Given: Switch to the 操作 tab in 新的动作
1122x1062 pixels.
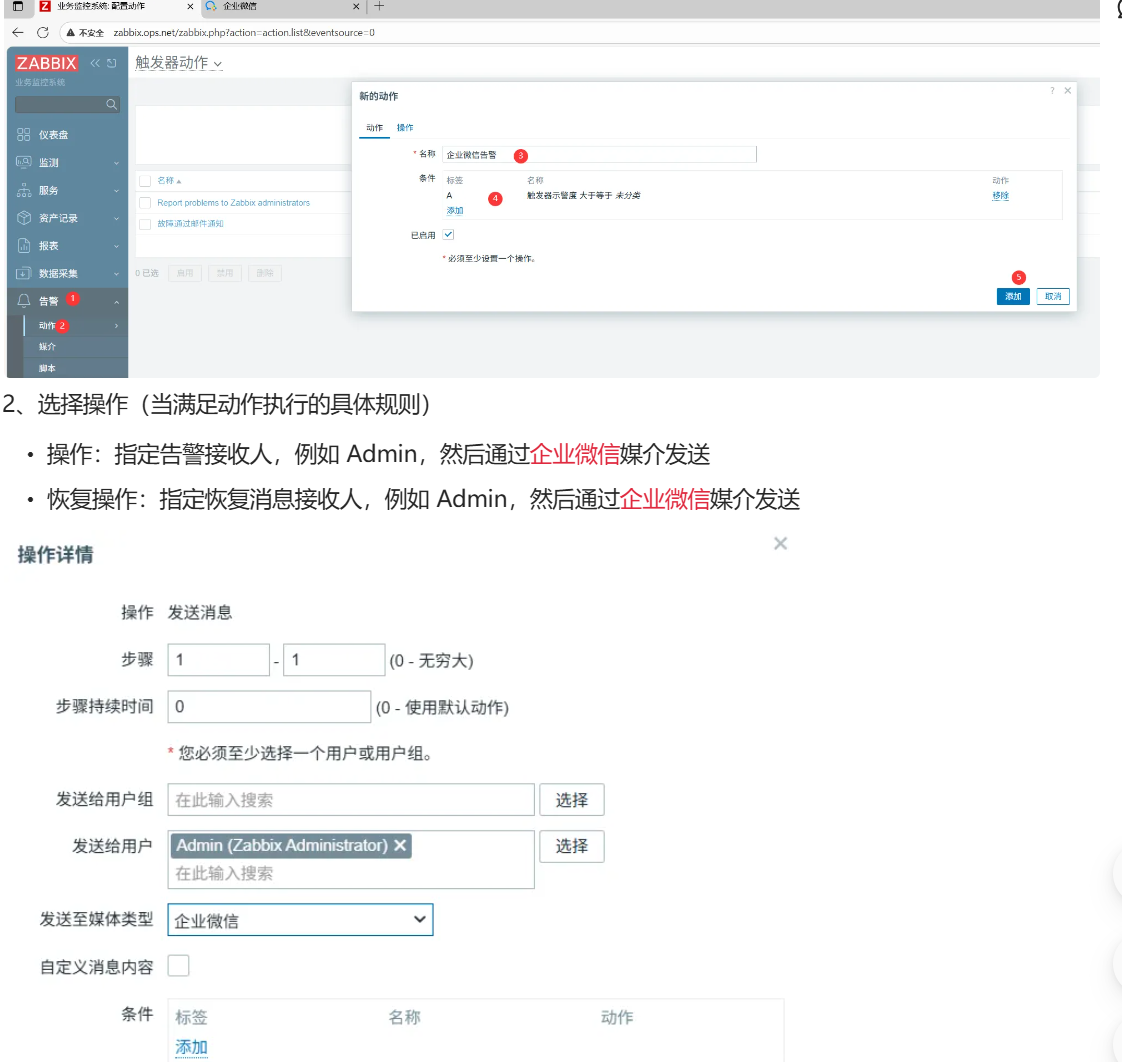Looking at the screenshot, I should click(x=405, y=128).
